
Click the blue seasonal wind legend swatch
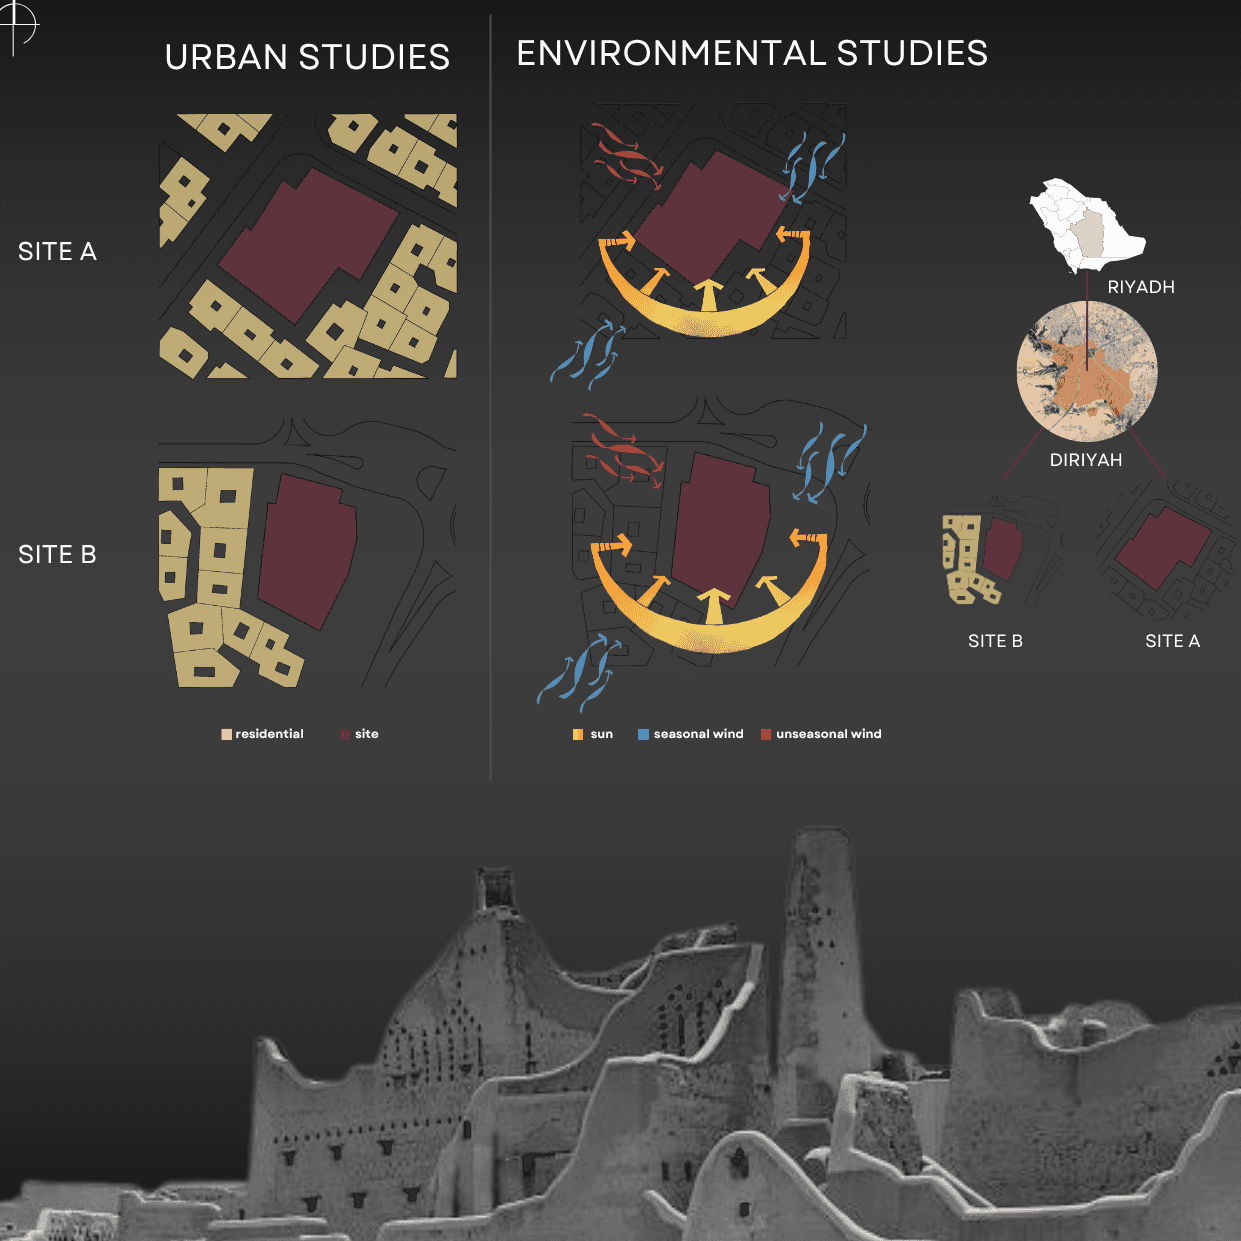[x=643, y=735]
